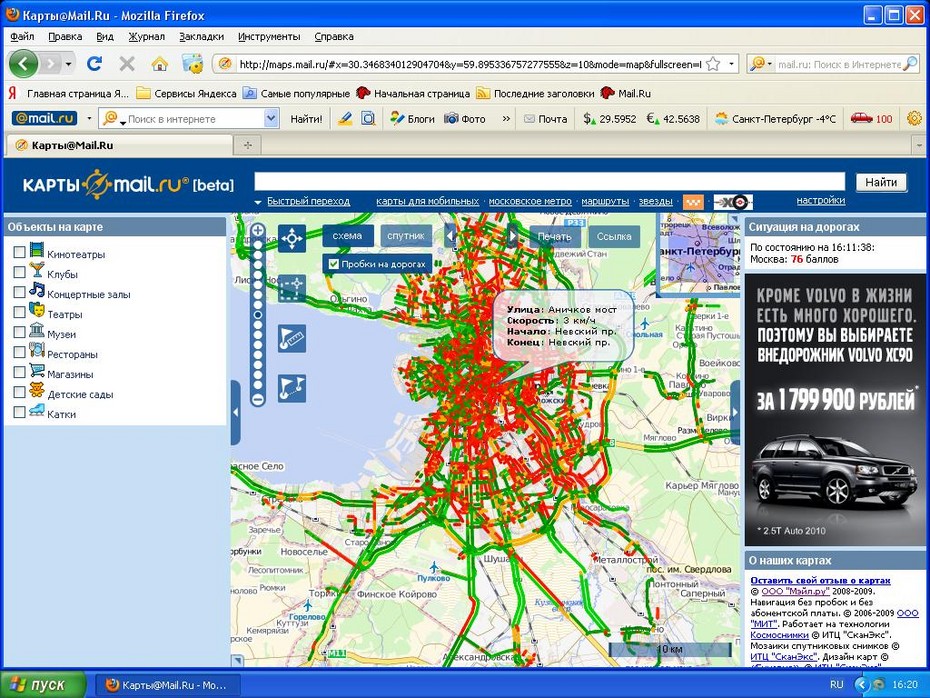This screenshot has width=930, height=698.
Task: Click the Saint Petersburg overview minimap
Action: [x=699, y=254]
